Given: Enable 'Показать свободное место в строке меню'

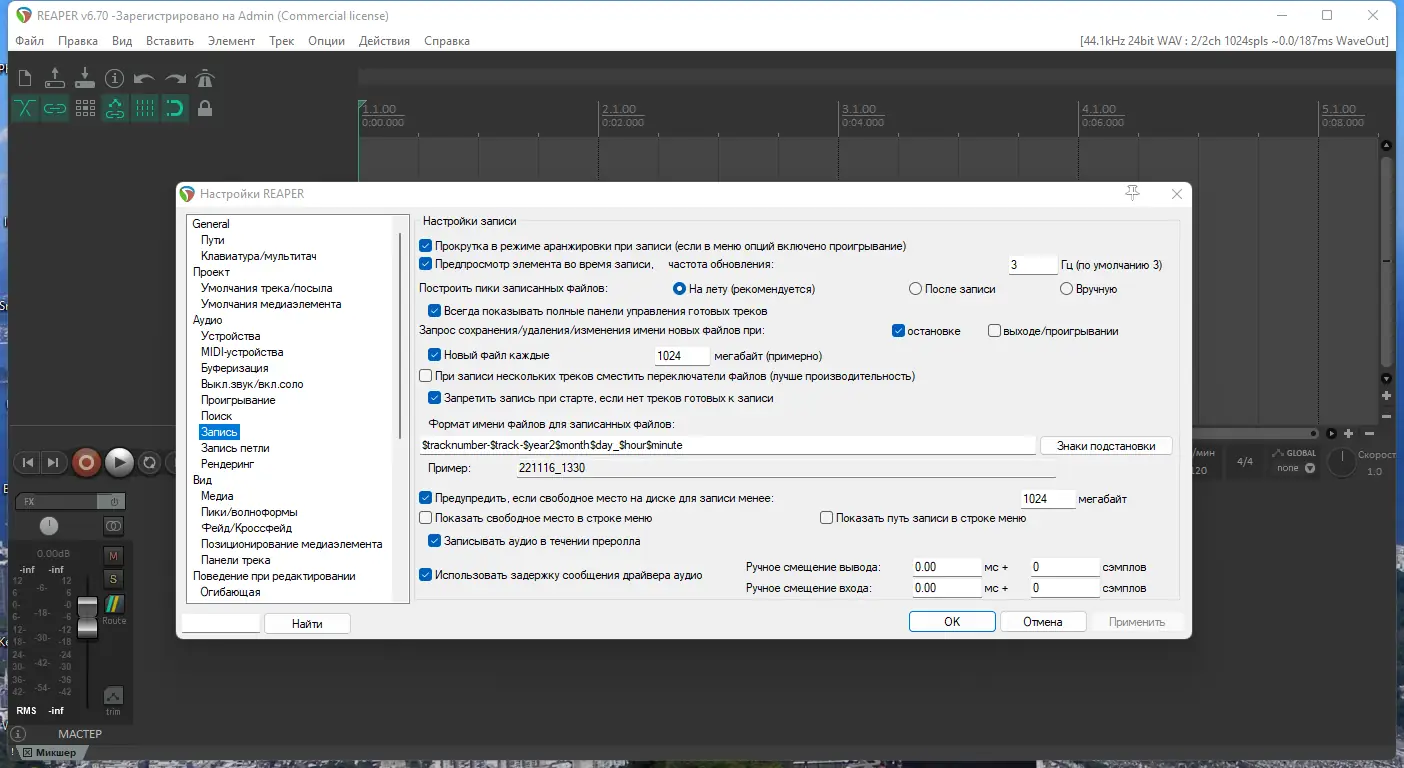Looking at the screenshot, I should coord(426,518).
